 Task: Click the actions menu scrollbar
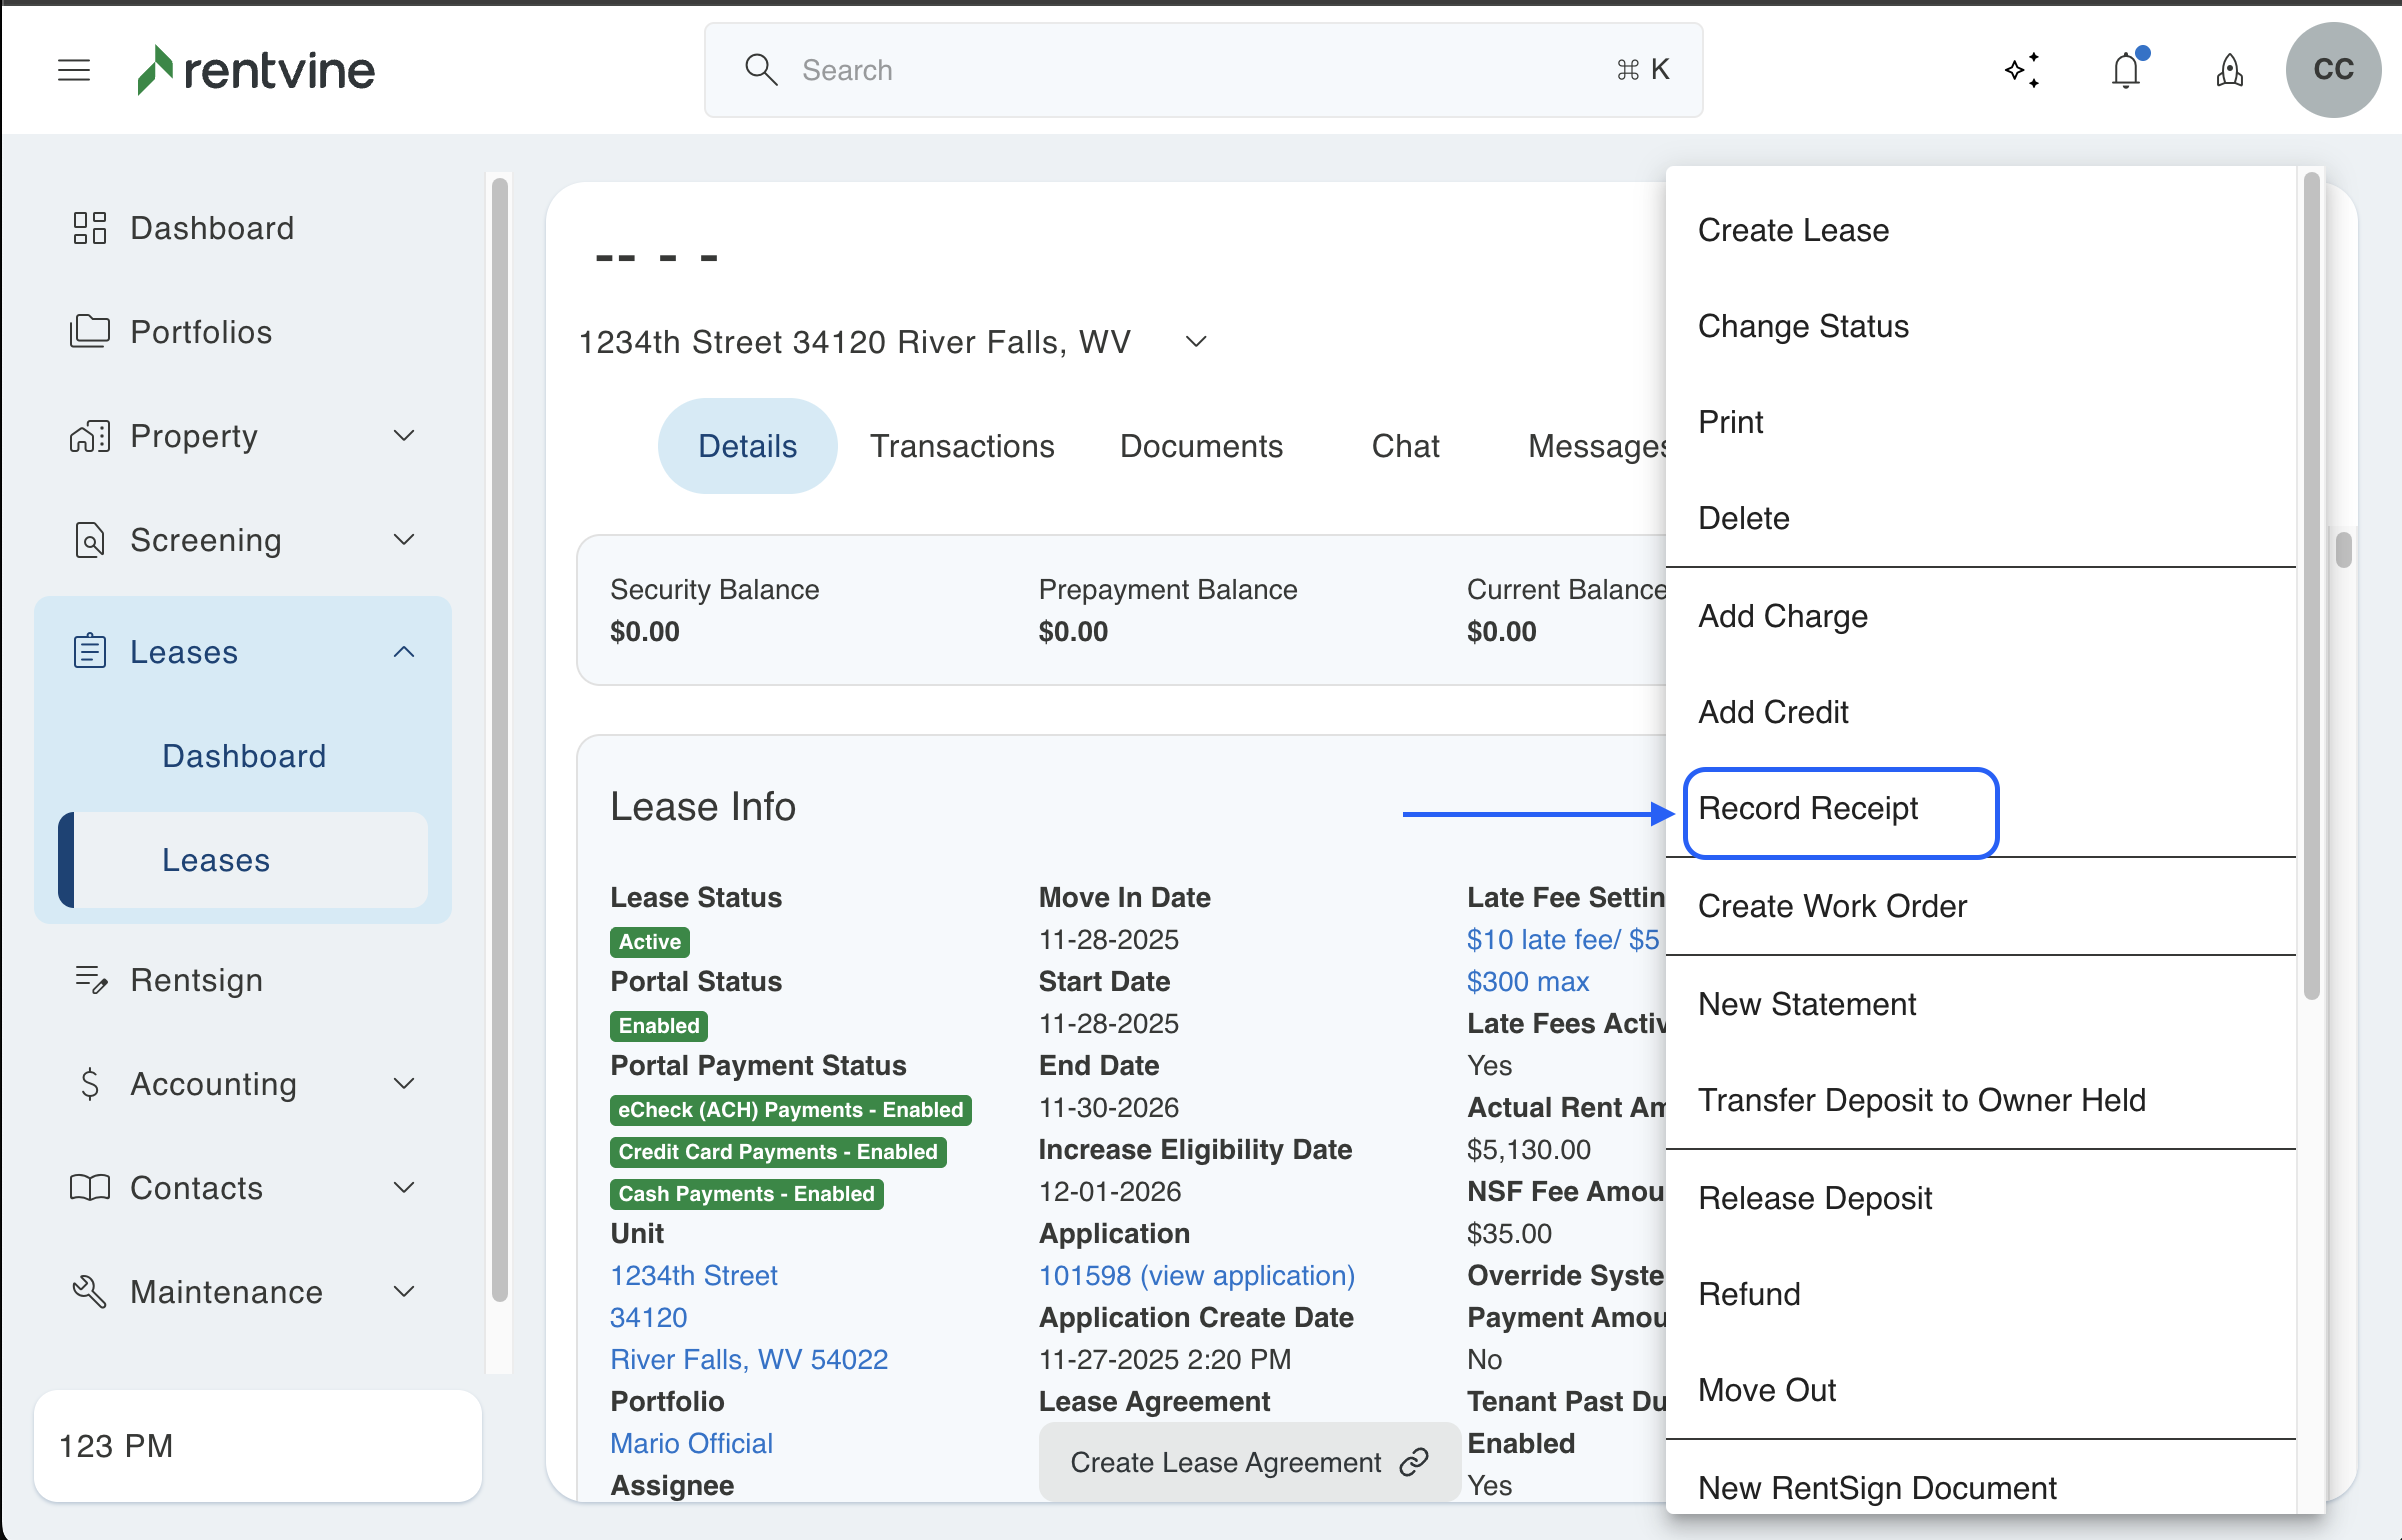click(2310, 585)
